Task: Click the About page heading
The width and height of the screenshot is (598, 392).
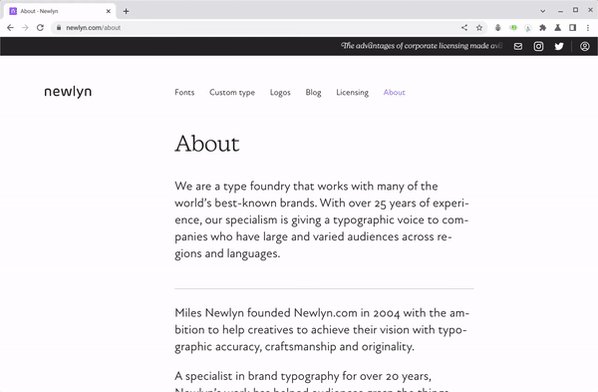Action: point(207,144)
